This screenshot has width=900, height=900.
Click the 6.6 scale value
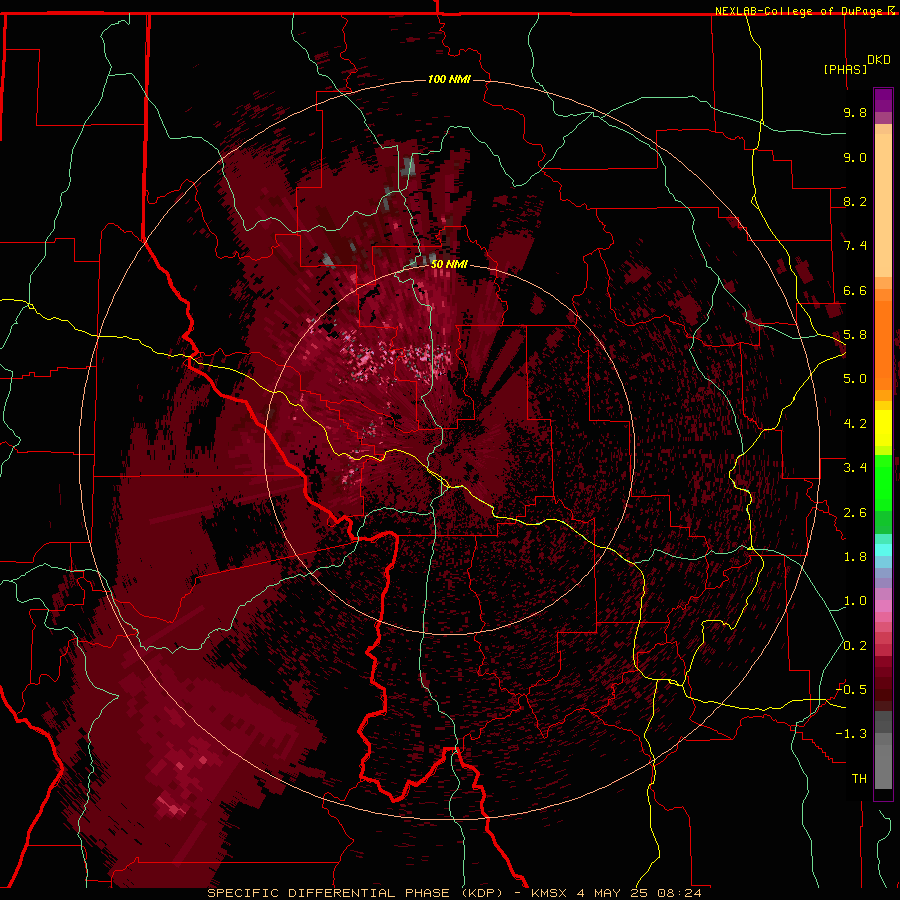855,290
